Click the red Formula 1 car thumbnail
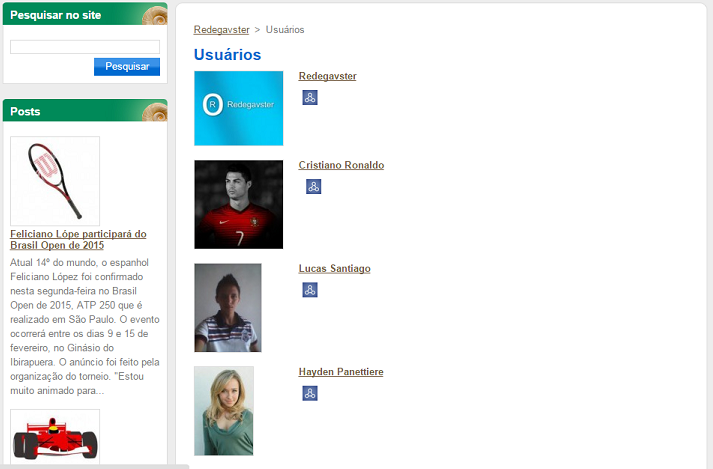Image resolution: width=713 pixels, height=469 pixels. pyautogui.click(x=55, y=438)
